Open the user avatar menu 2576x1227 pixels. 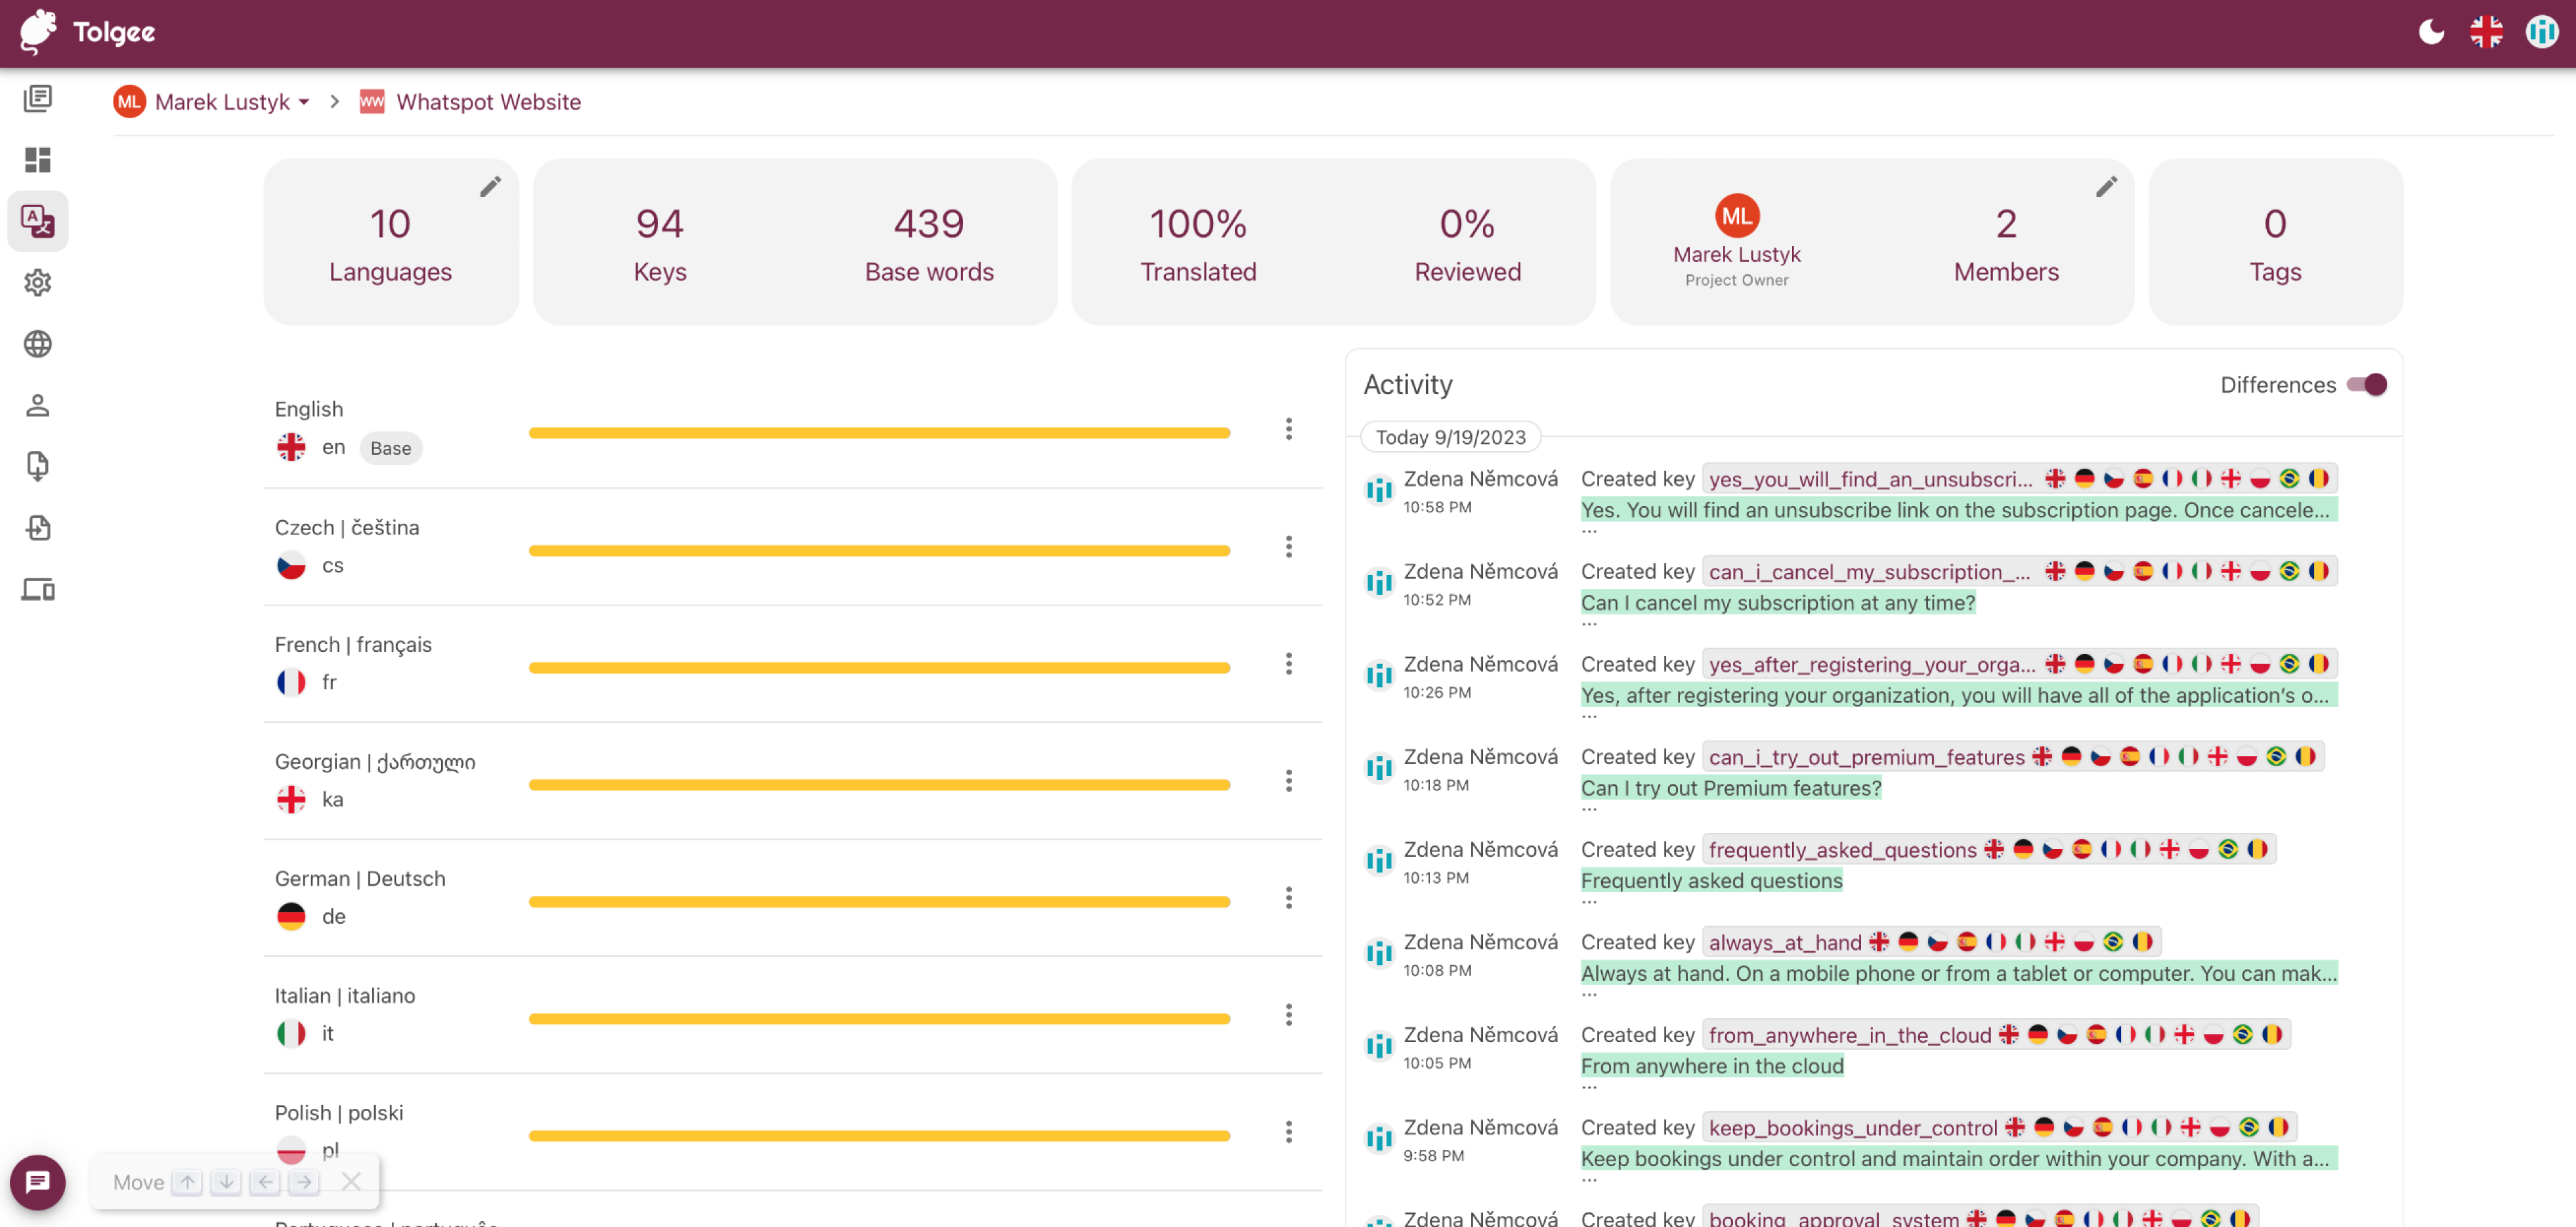tap(2541, 32)
